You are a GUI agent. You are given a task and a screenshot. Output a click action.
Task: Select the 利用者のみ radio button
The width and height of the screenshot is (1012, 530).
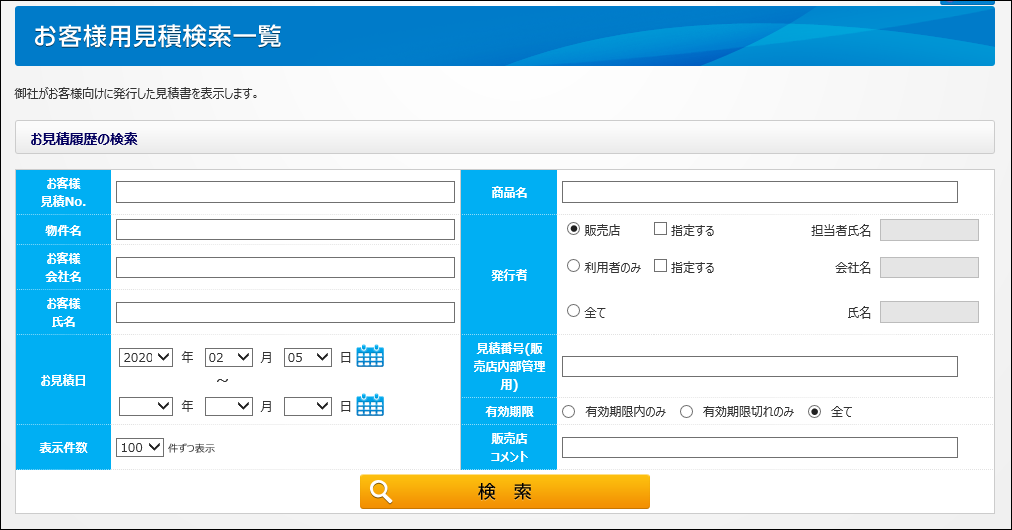click(x=574, y=266)
